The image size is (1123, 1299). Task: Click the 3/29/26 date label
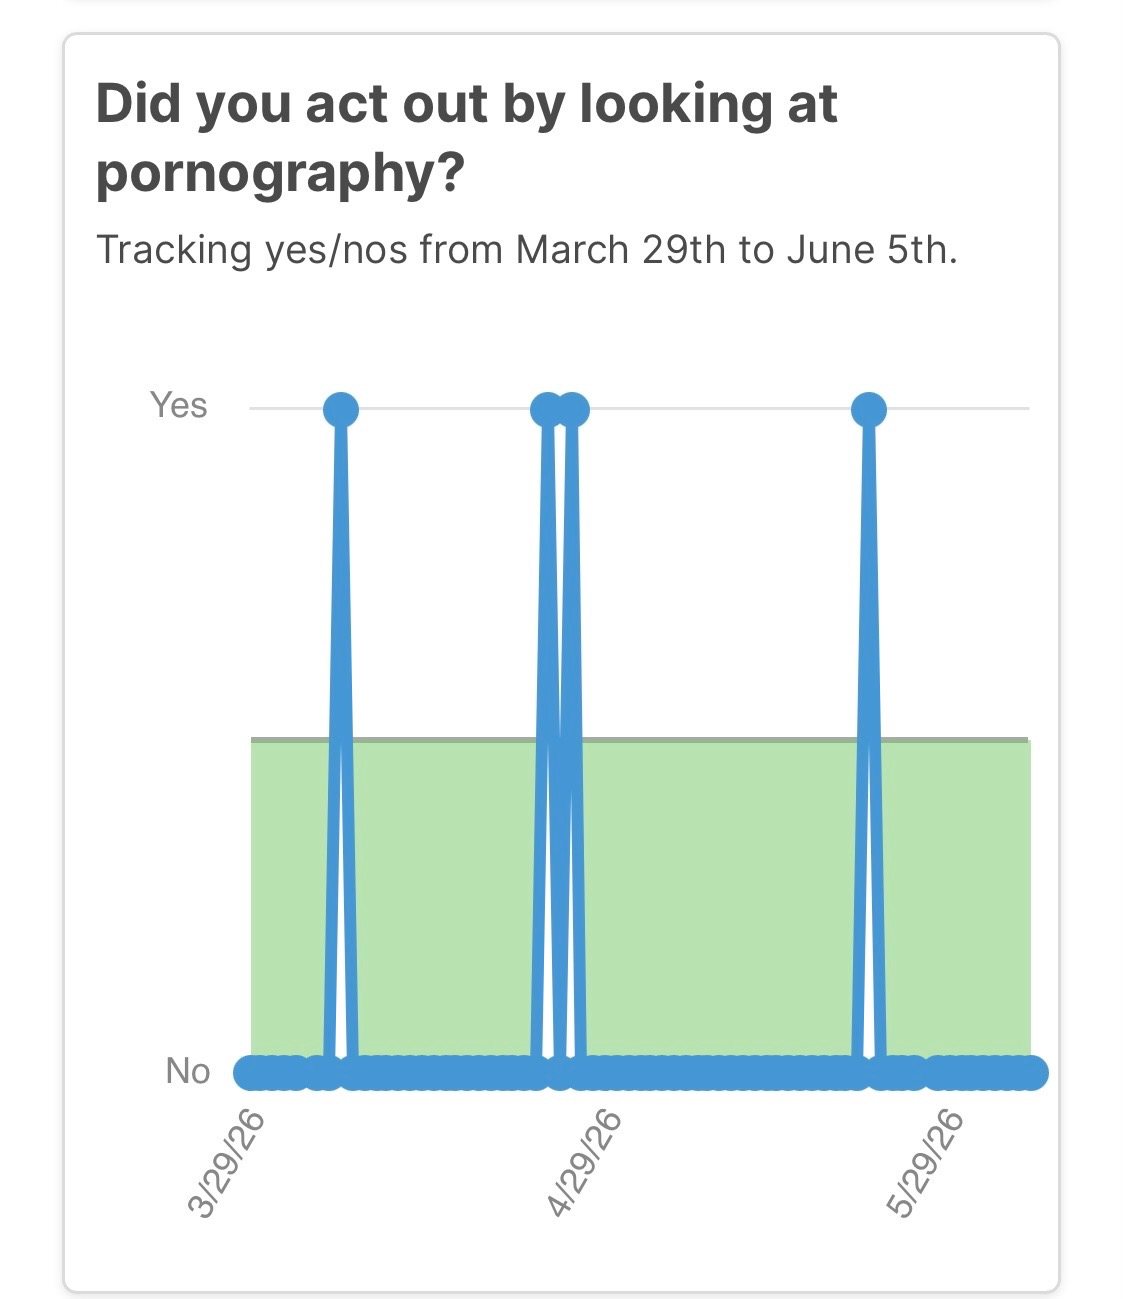228,1164
